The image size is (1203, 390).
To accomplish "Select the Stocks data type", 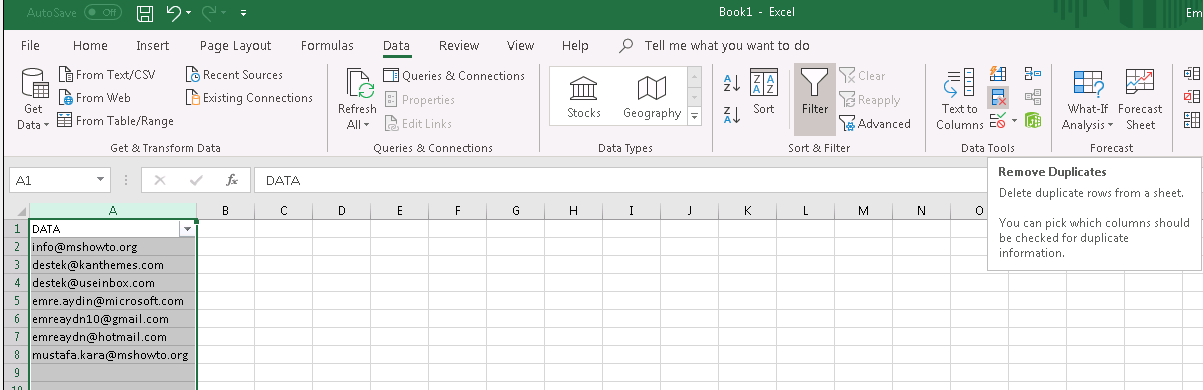I will tap(584, 97).
